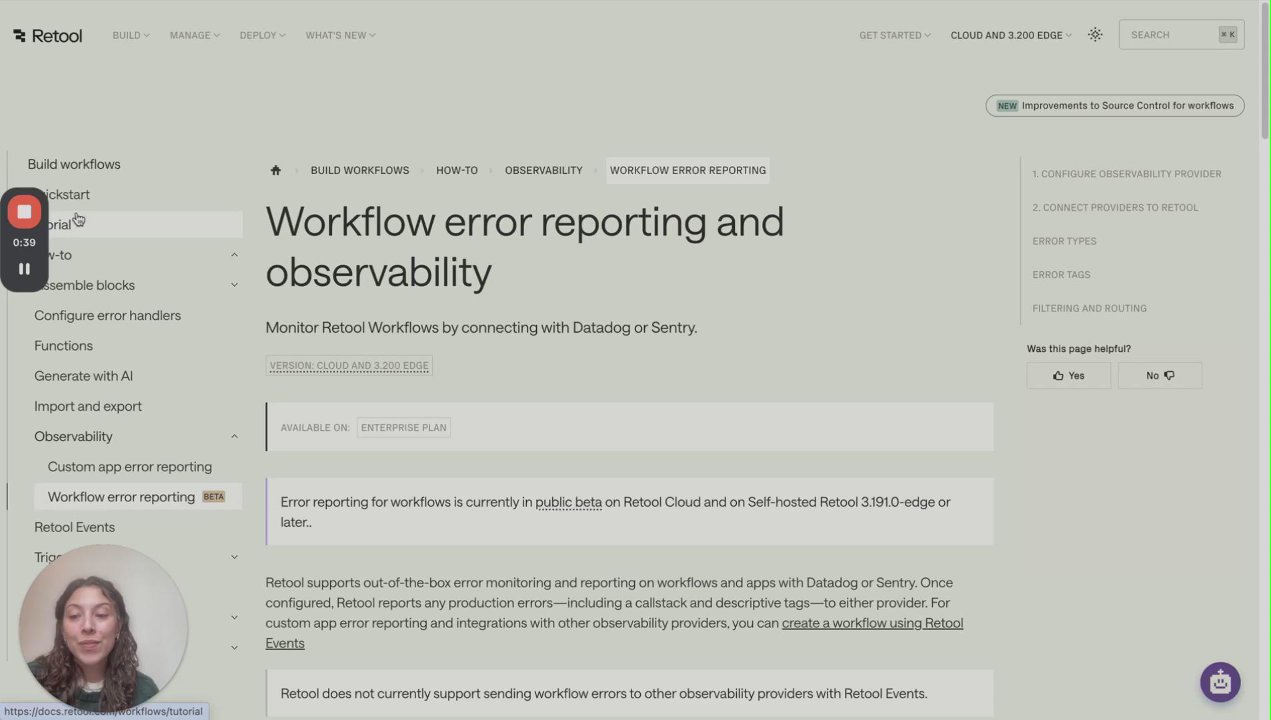
Task: Open the public beta link
Action: pyautogui.click(x=568, y=502)
